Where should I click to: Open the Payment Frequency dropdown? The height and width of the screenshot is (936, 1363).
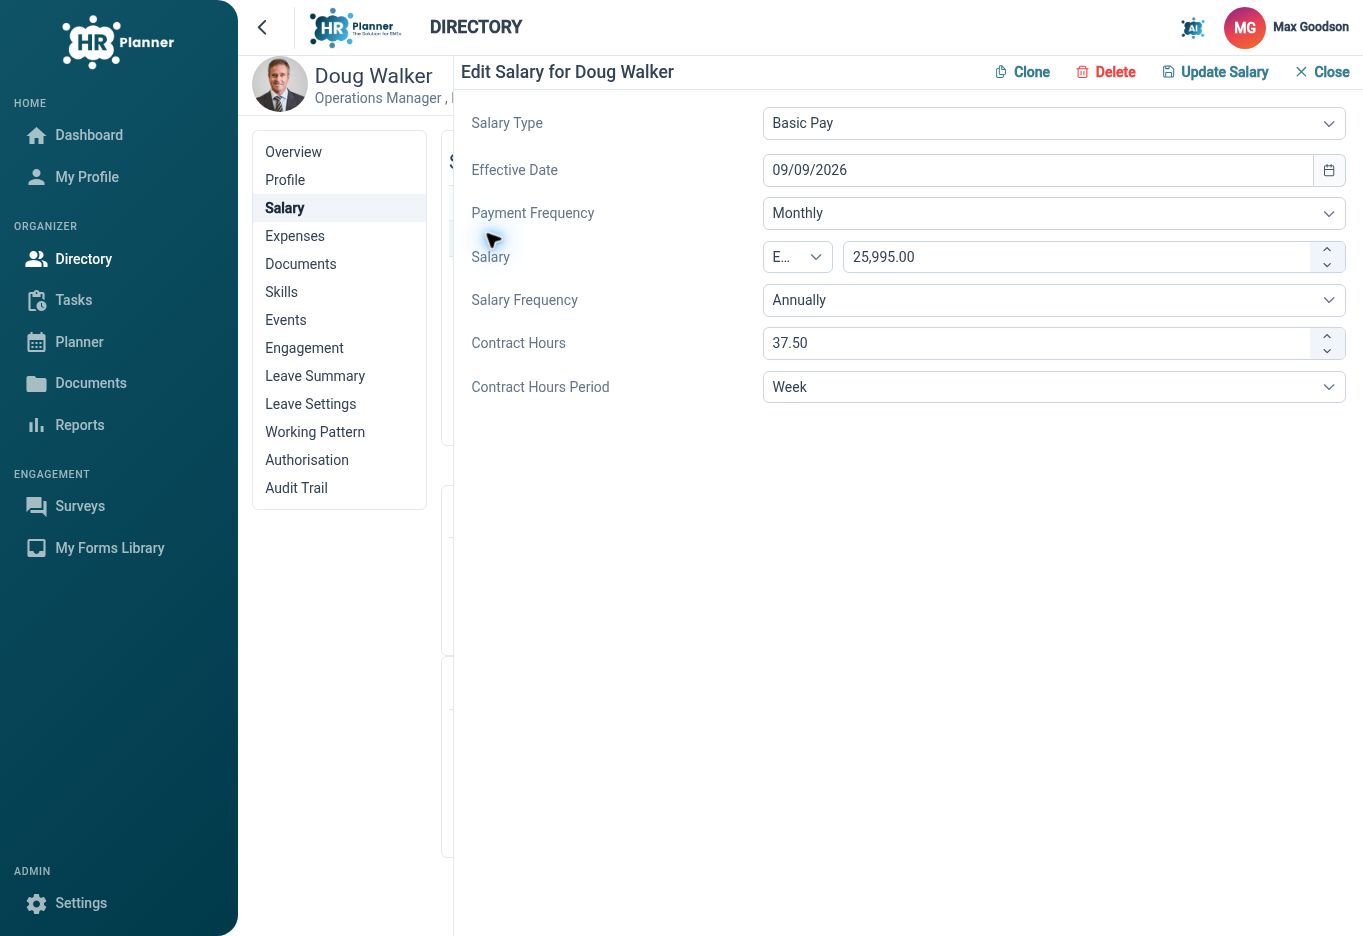1054,213
